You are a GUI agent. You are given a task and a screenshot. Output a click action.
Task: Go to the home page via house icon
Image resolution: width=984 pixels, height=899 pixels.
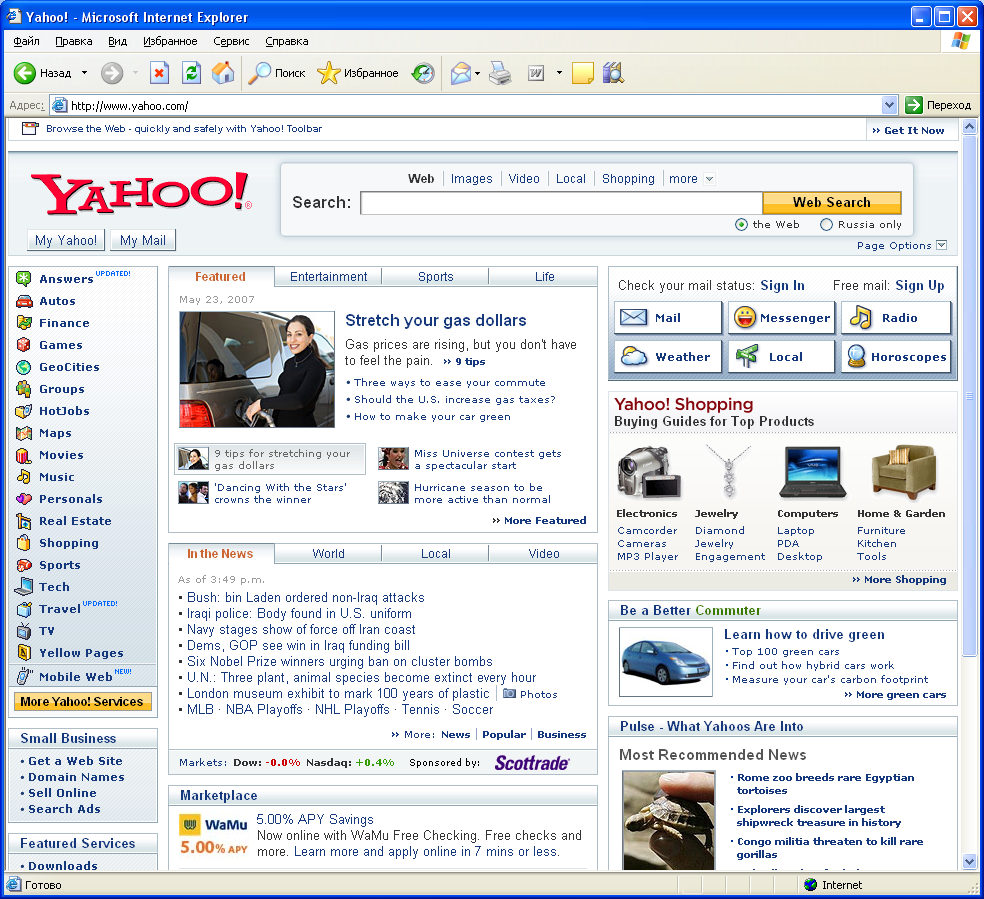pos(223,73)
